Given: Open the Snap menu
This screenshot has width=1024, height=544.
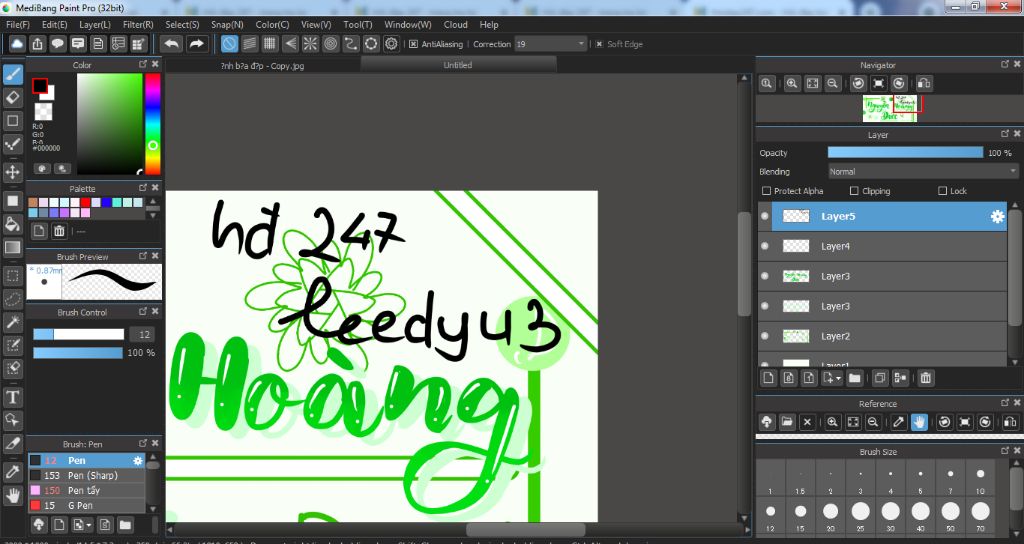Looking at the screenshot, I should [227, 25].
